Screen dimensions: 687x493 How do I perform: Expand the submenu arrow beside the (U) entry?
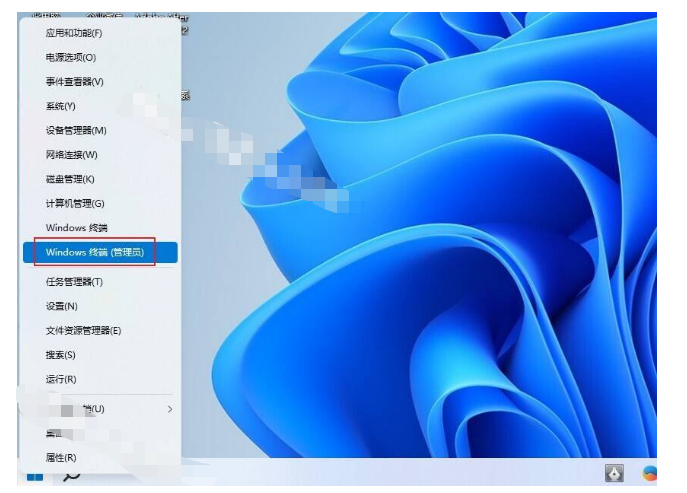(x=169, y=409)
